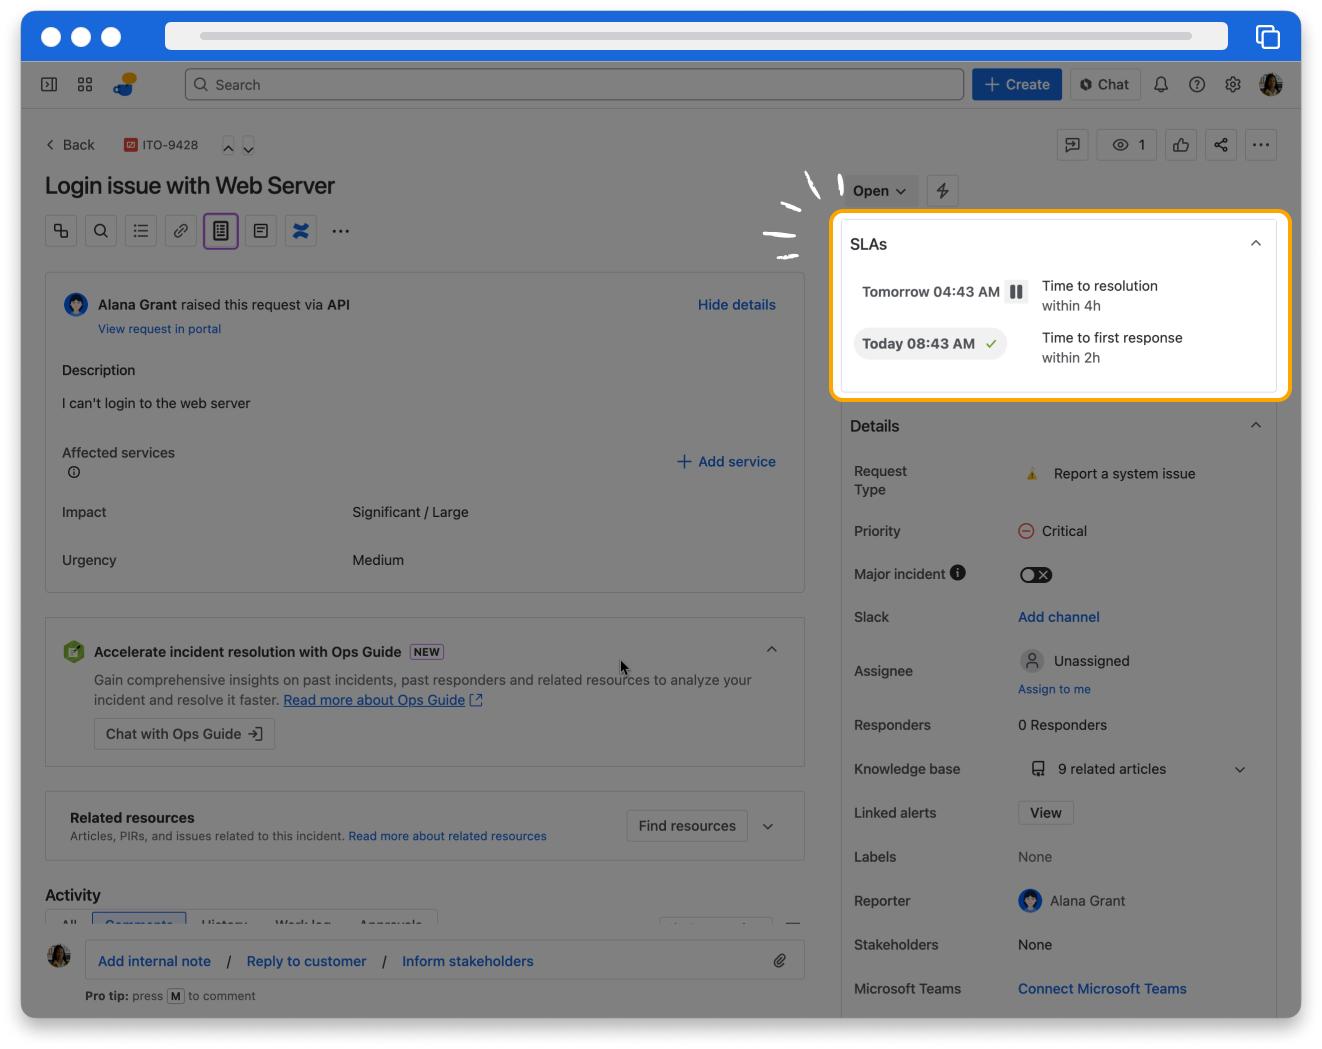Click the attachment paperclip icon

(779, 961)
